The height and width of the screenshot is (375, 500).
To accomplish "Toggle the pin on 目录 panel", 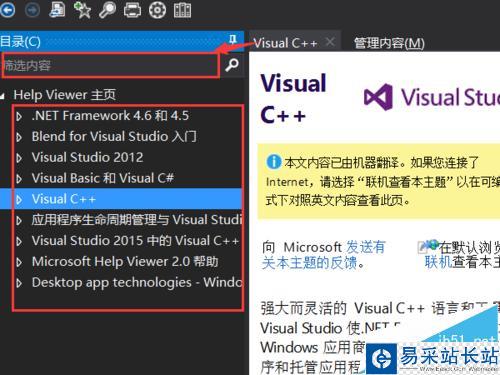I will pos(233,40).
